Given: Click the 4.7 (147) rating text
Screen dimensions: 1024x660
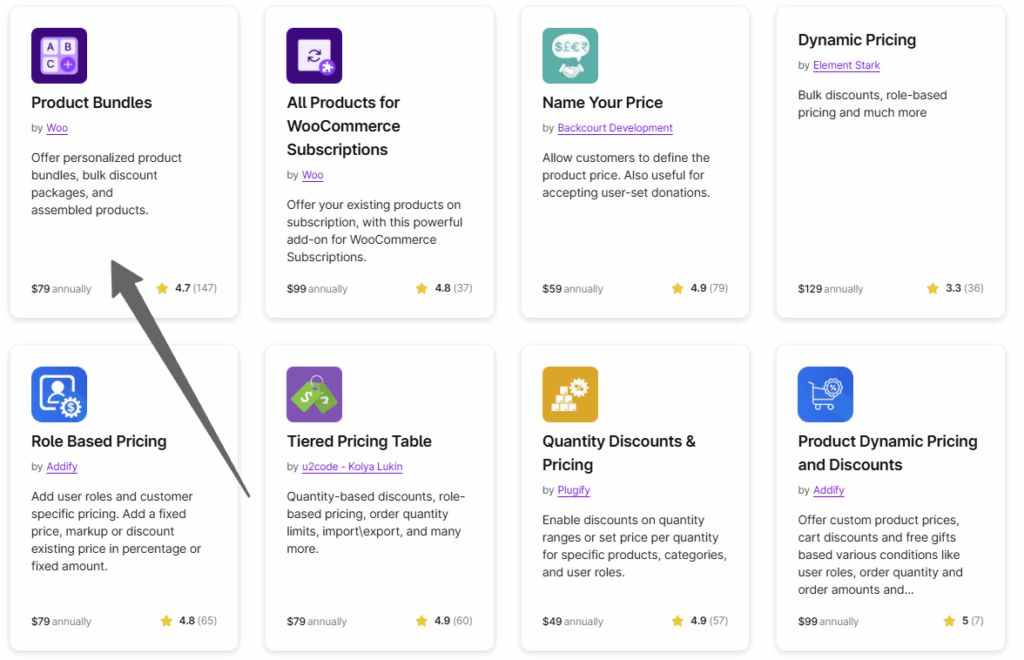Looking at the screenshot, I should coord(195,288).
